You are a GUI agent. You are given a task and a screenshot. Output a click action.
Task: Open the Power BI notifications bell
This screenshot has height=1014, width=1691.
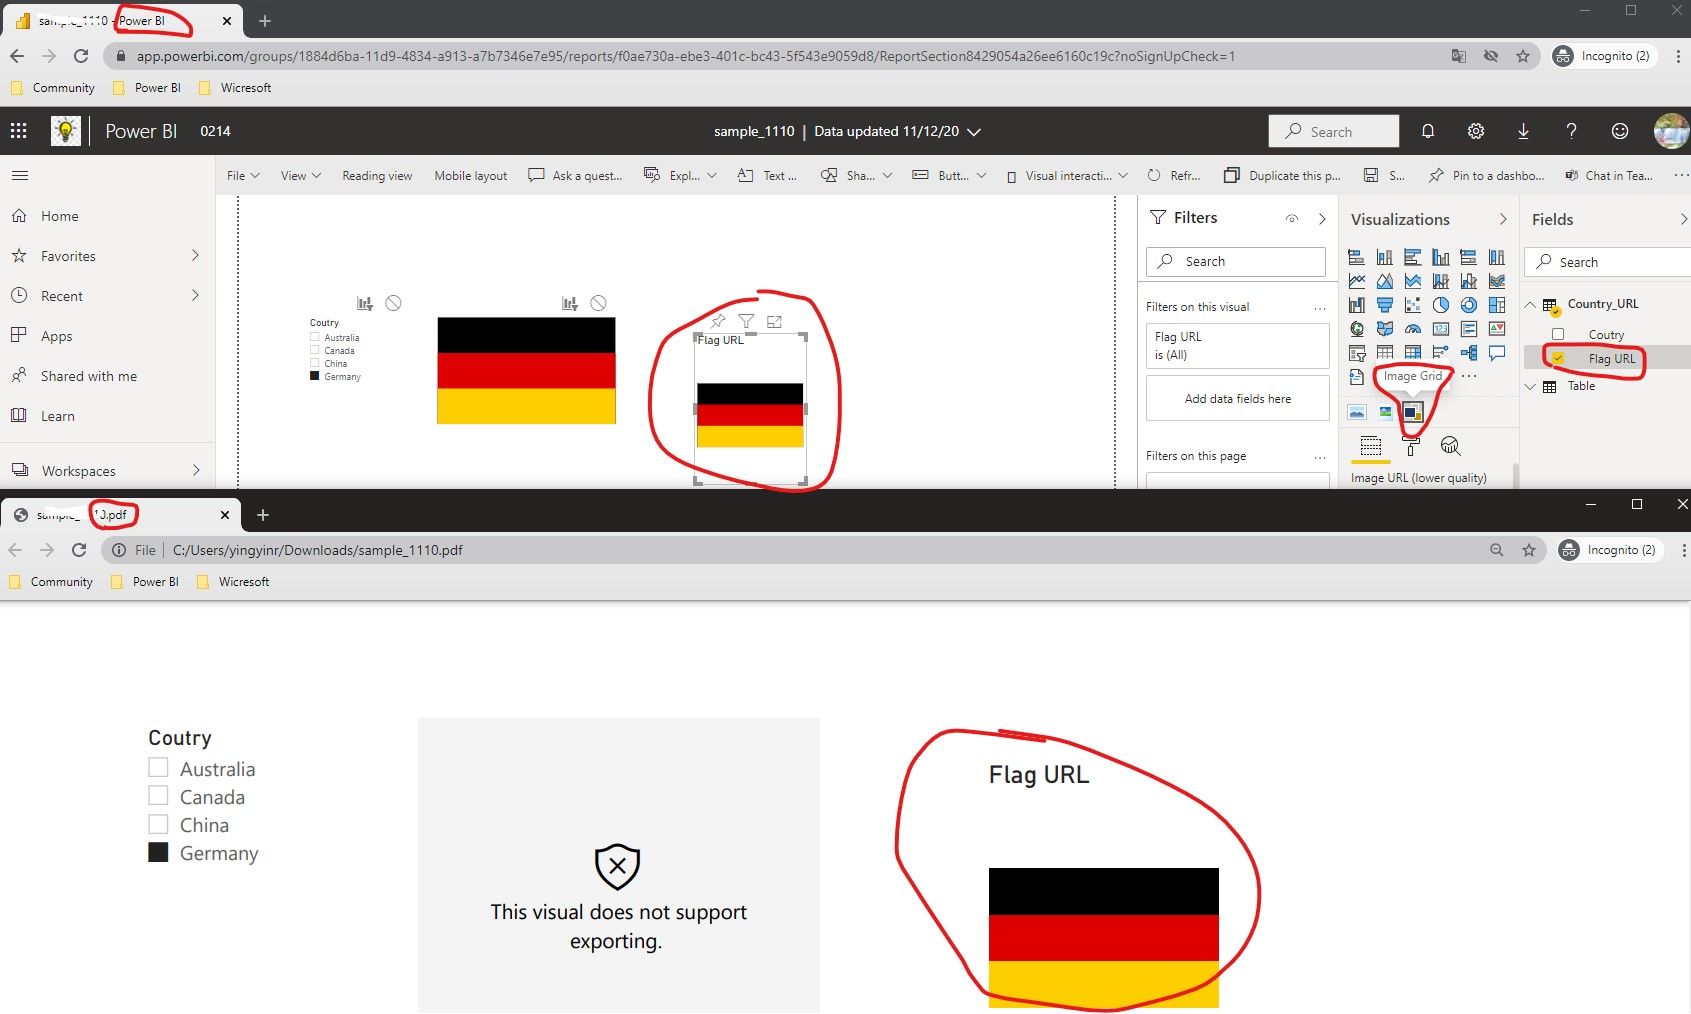[1428, 131]
